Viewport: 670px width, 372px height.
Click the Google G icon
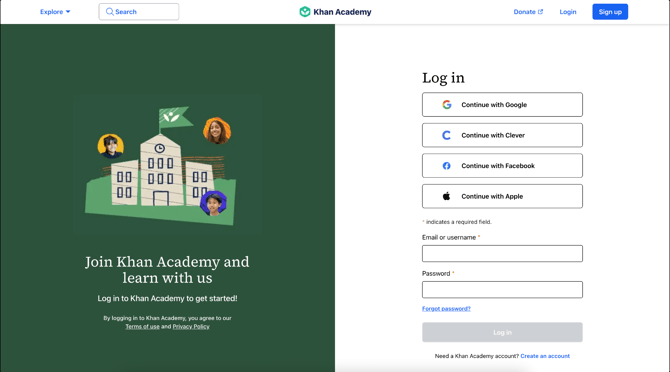[x=447, y=105]
